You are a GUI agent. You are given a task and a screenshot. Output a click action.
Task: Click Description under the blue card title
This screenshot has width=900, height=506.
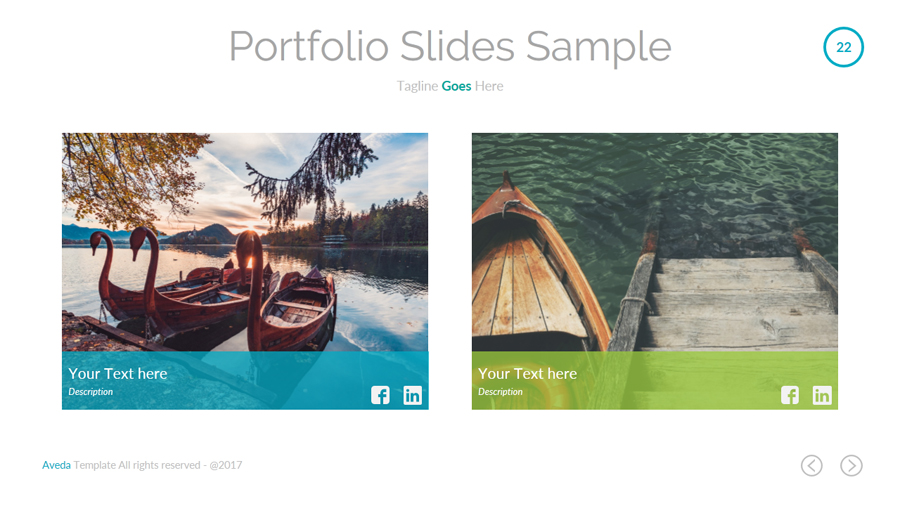(90, 392)
